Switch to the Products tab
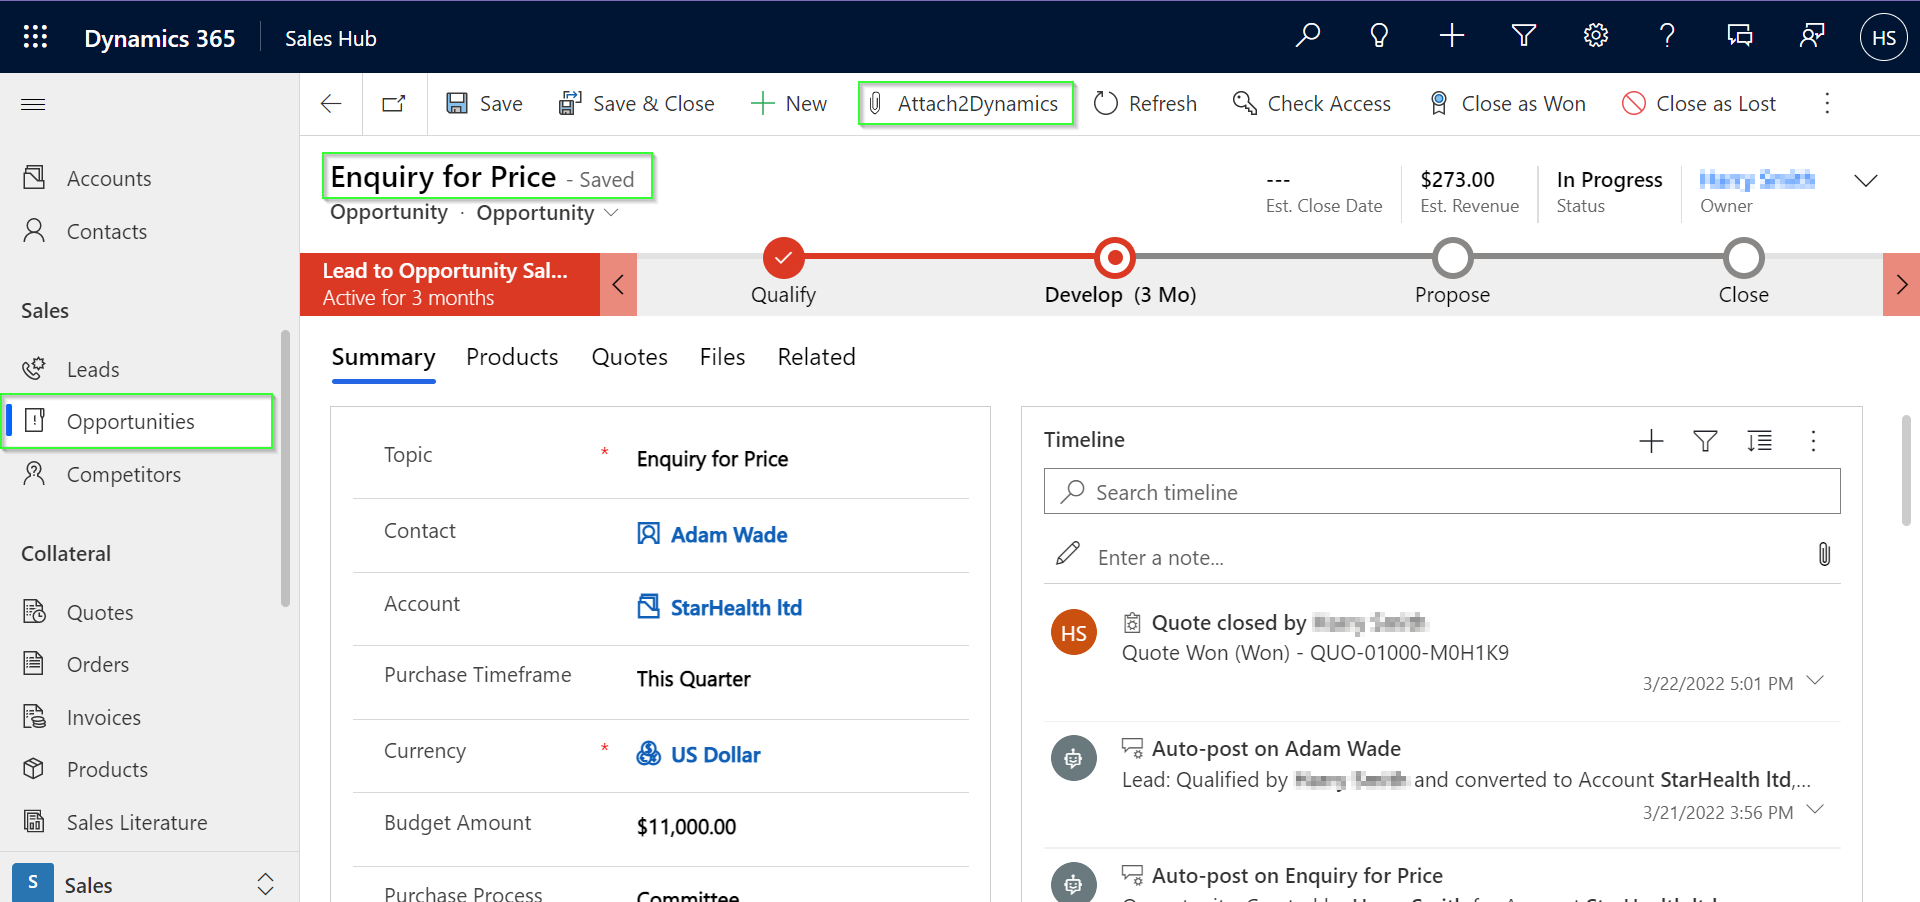 pyautogui.click(x=512, y=357)
